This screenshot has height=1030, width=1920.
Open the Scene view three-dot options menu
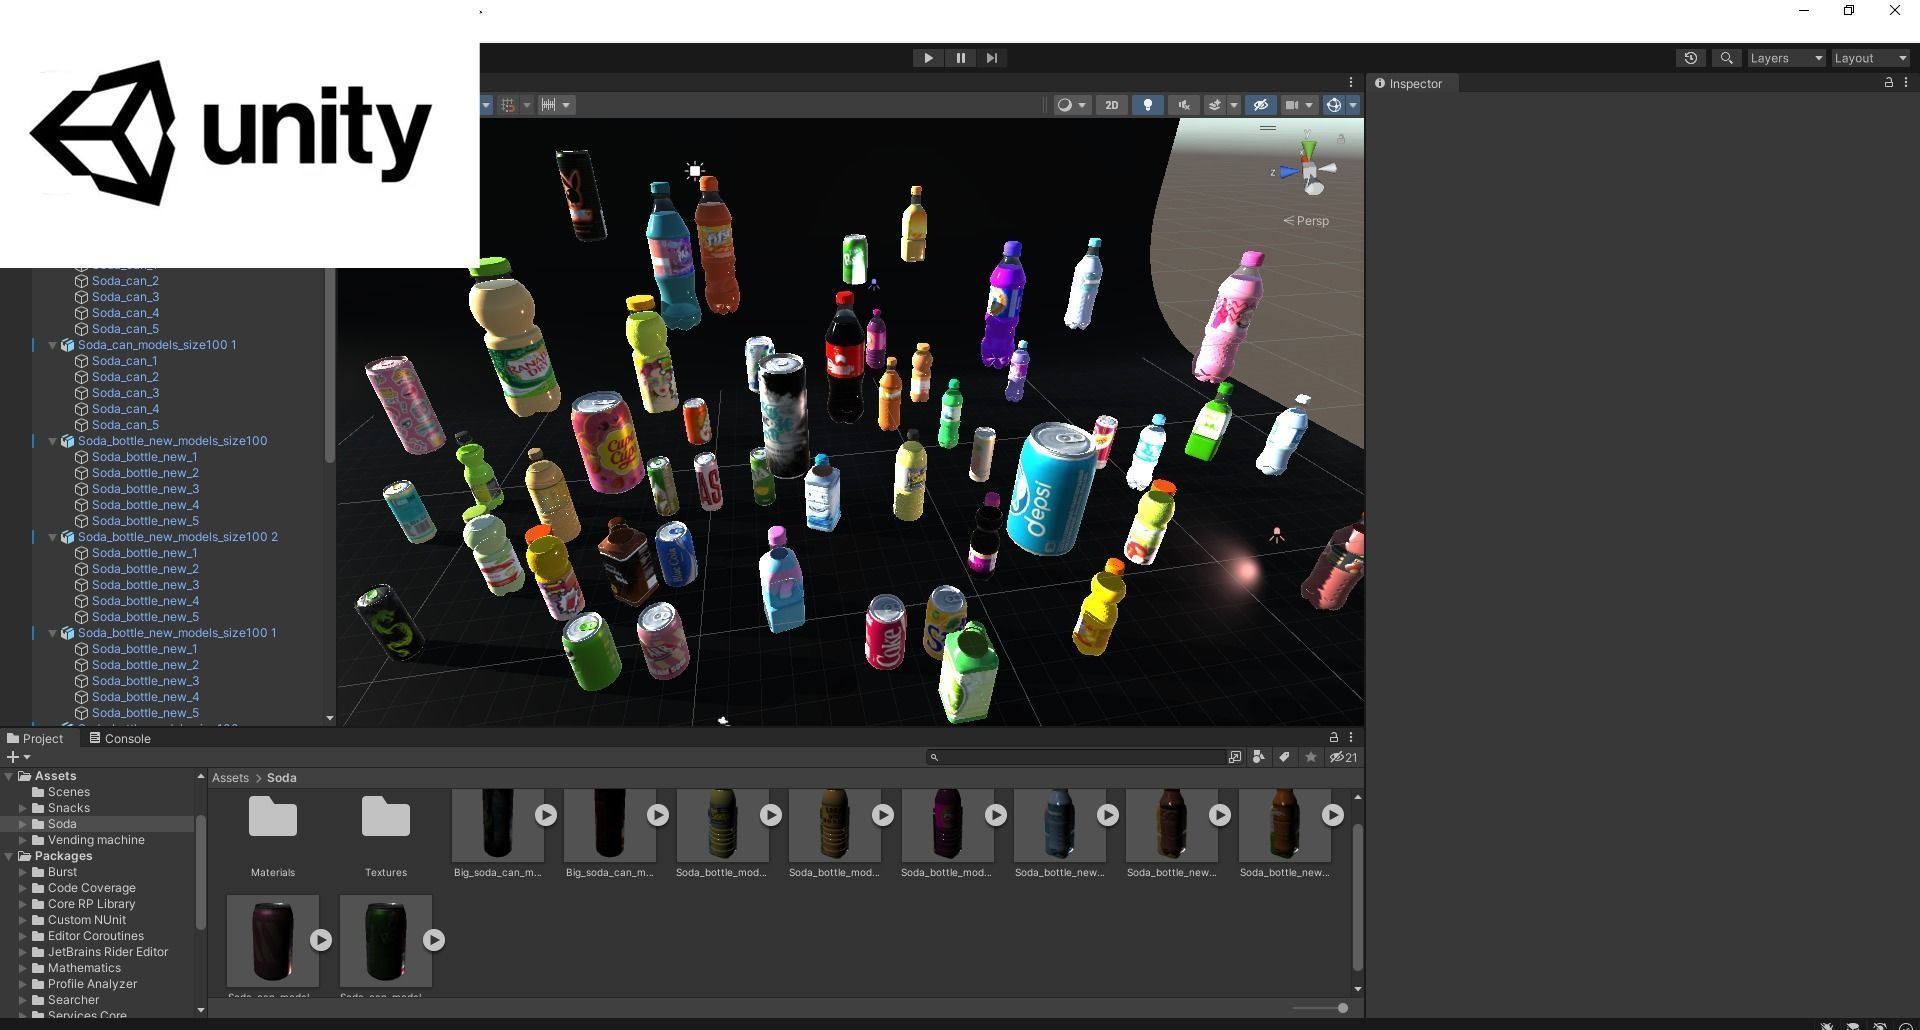click(x=1351, y=83)
